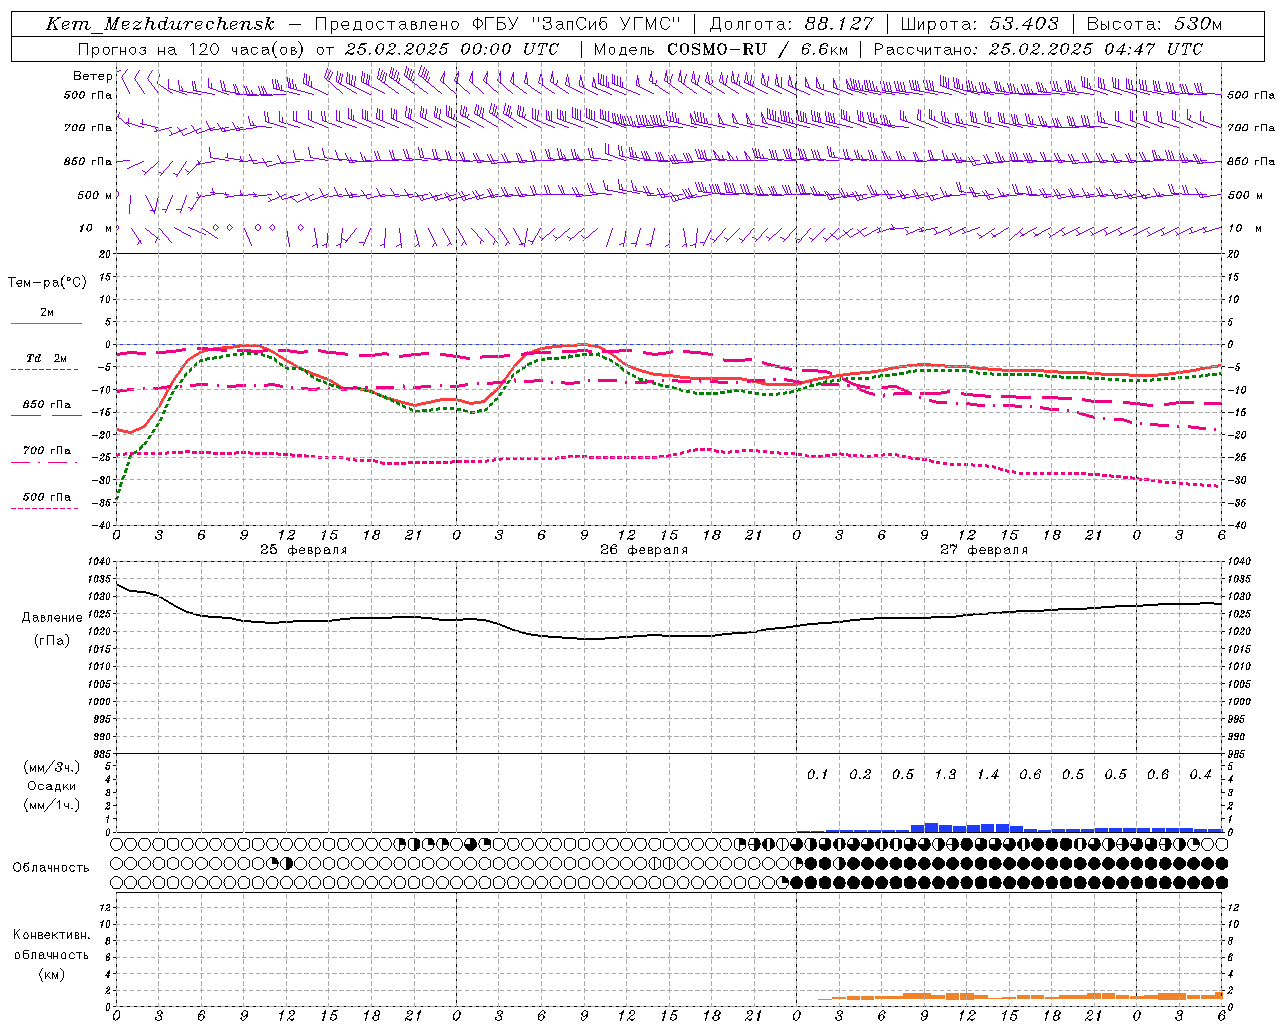
Task: Click the '(гПа)' unit under Давление
Action: 50,641
